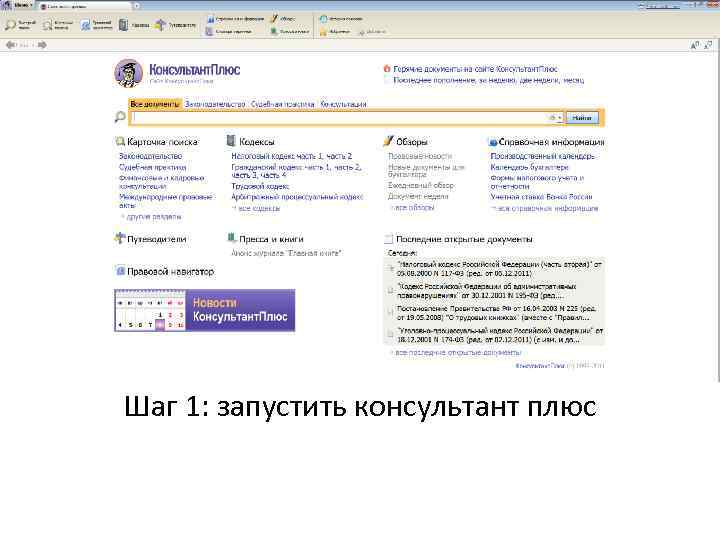The width and height of the screenshot is (720, 540).
Task: Open the Трудовой кодекс link
Action: coord(260,186)
